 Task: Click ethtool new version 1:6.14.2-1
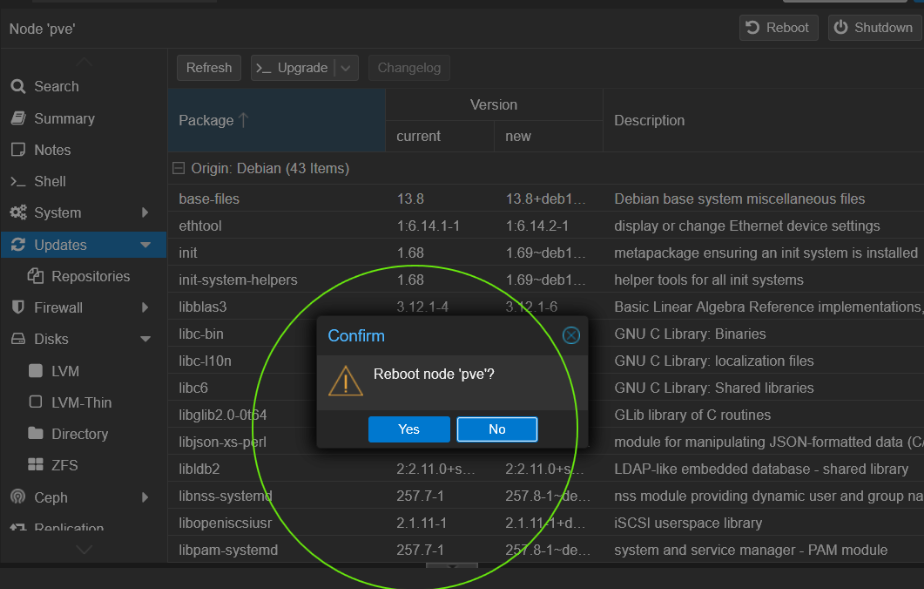[x=537, y=226]
